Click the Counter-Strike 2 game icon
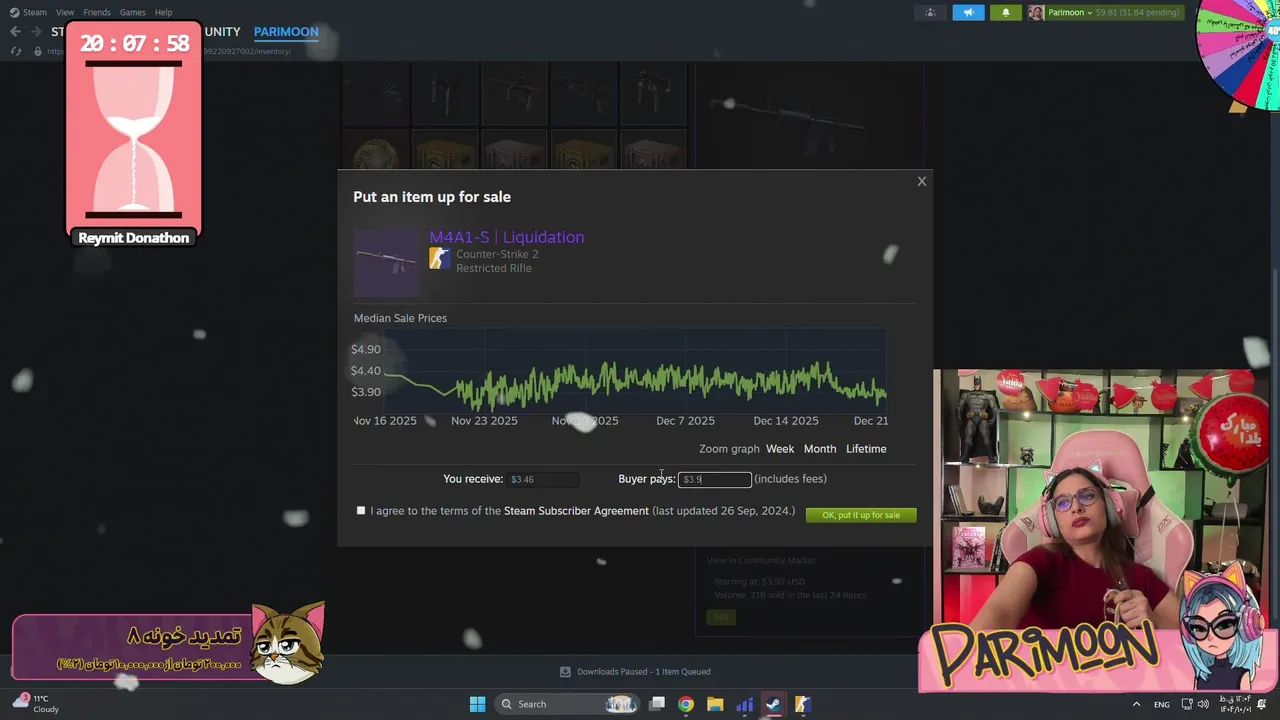The image size is (1280, 720). (x=440, y=259)
